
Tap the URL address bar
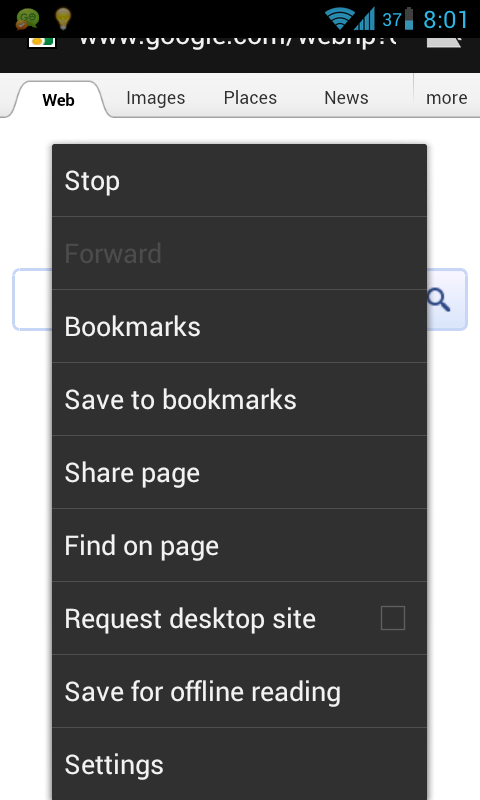238,42
